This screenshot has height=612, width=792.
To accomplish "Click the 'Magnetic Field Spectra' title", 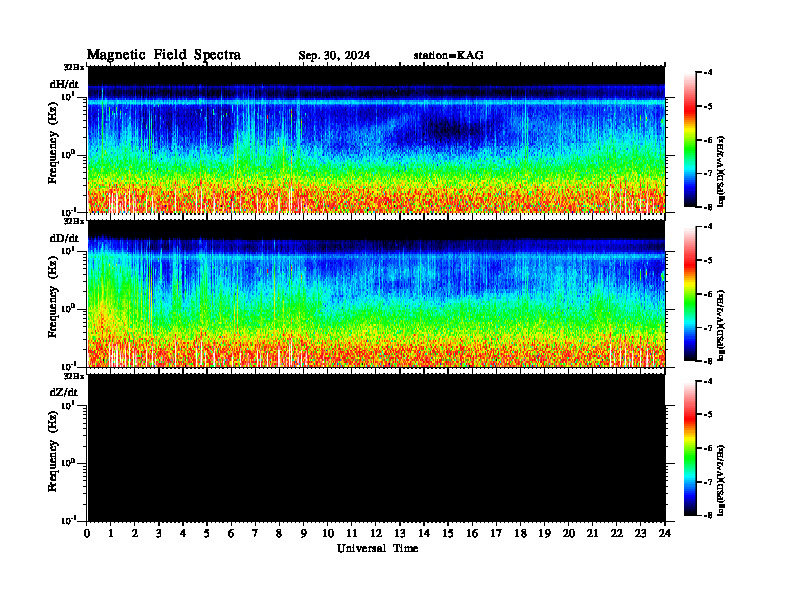I will 164,55.
